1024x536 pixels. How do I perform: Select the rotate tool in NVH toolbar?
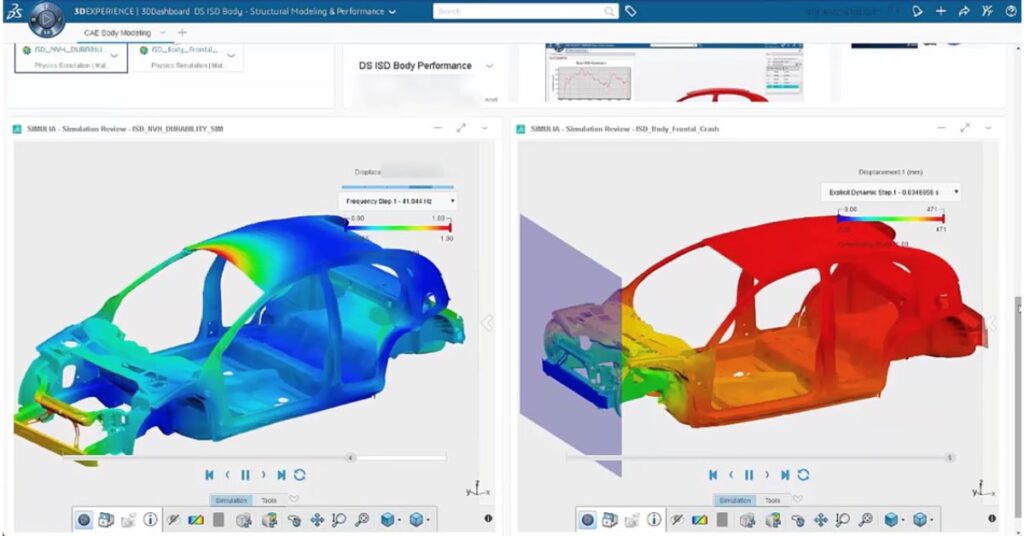pyautogui.click(x=295, y=520)
